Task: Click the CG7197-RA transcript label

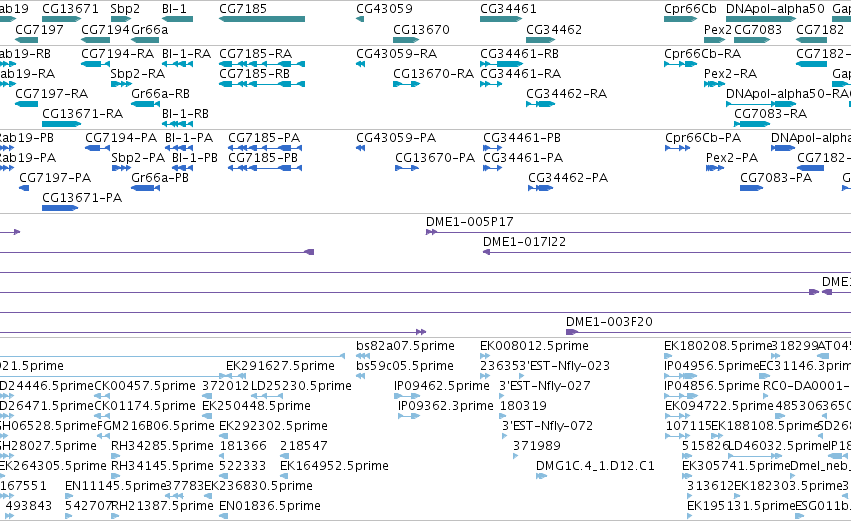Action: [52, 94]
